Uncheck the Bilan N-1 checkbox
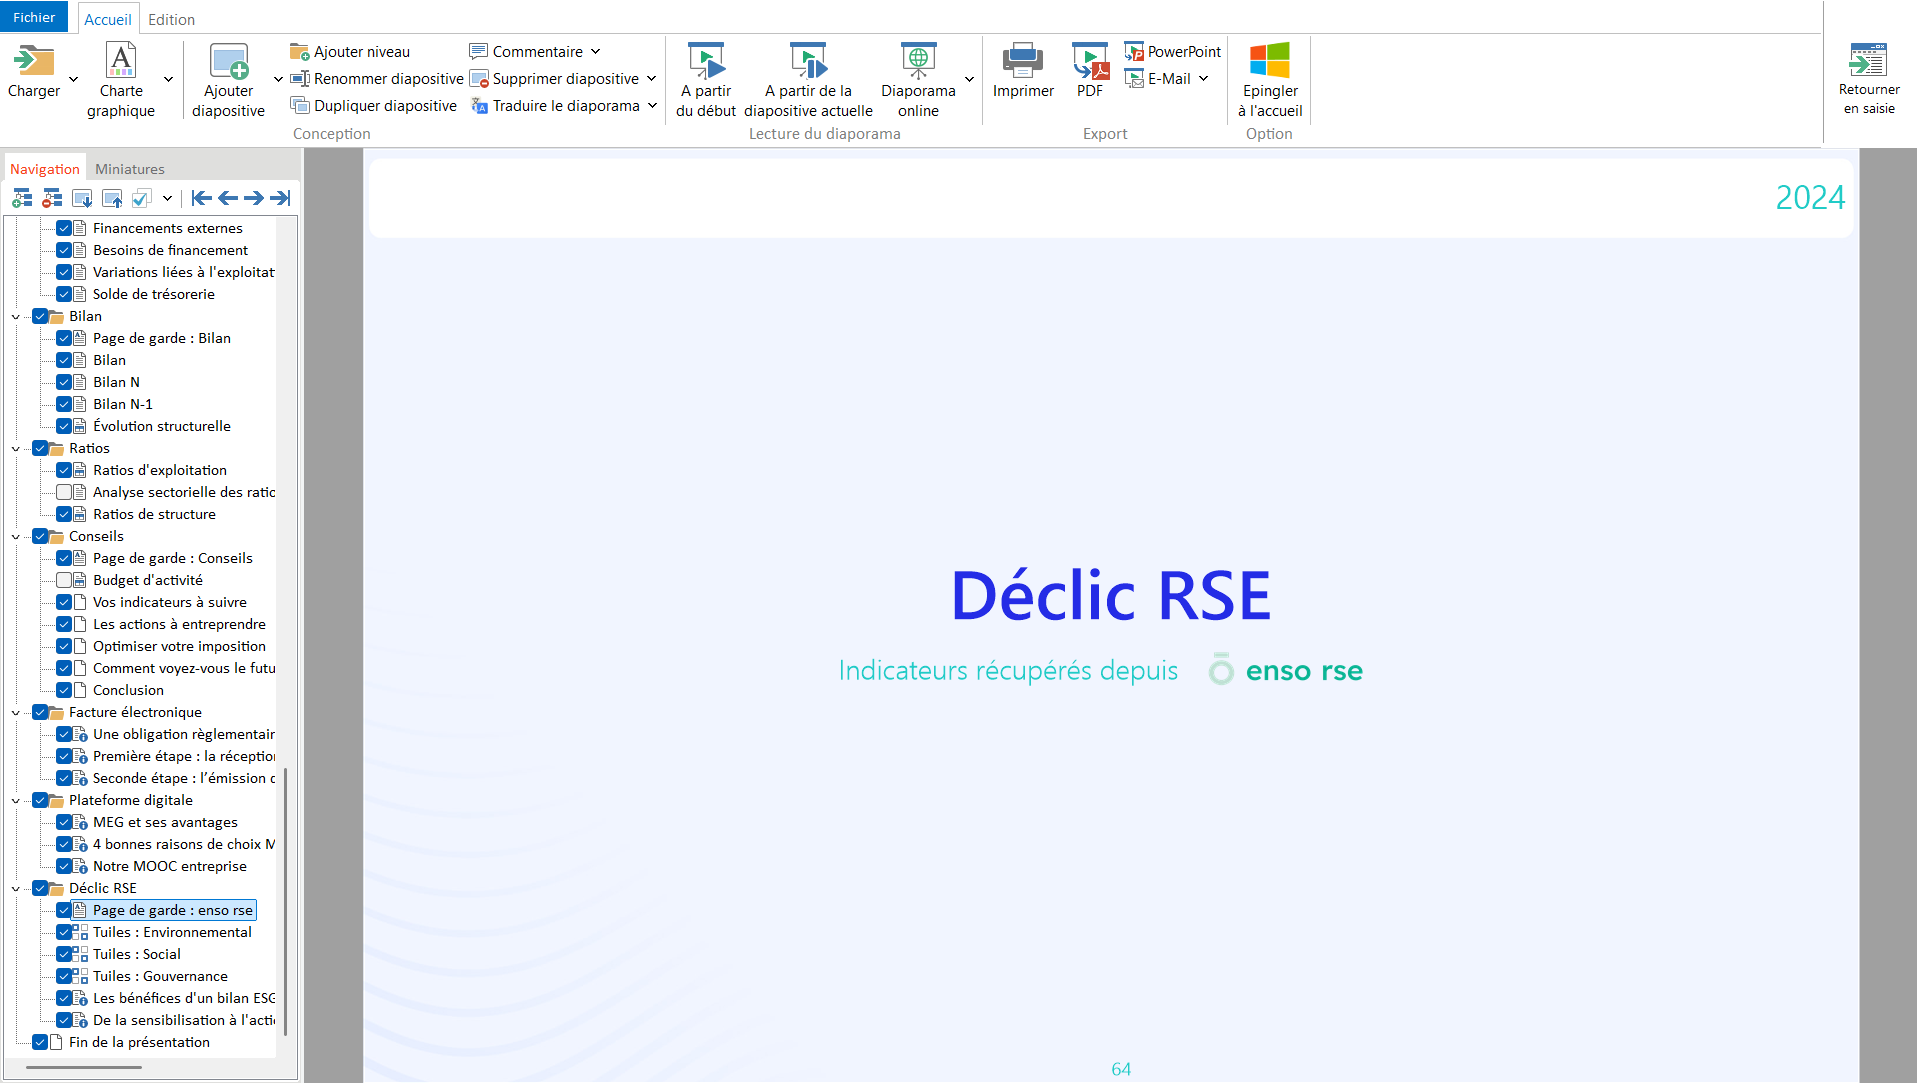Viewport: 1917px width, 1083px height. click(x=64, y=404)
